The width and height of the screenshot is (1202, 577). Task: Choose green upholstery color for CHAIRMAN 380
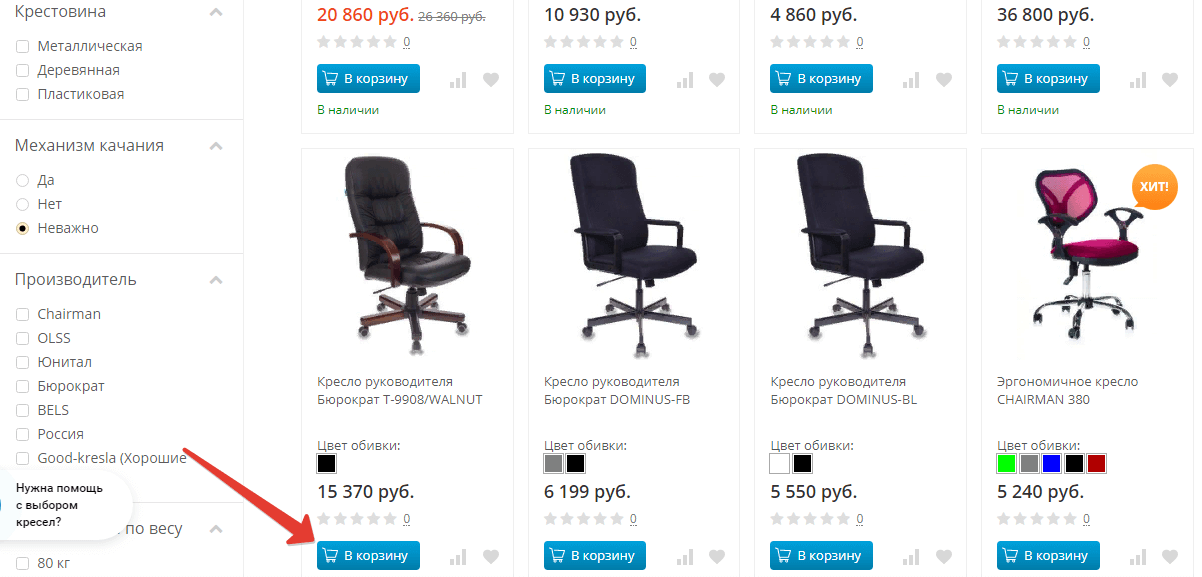click(1006, 464)
